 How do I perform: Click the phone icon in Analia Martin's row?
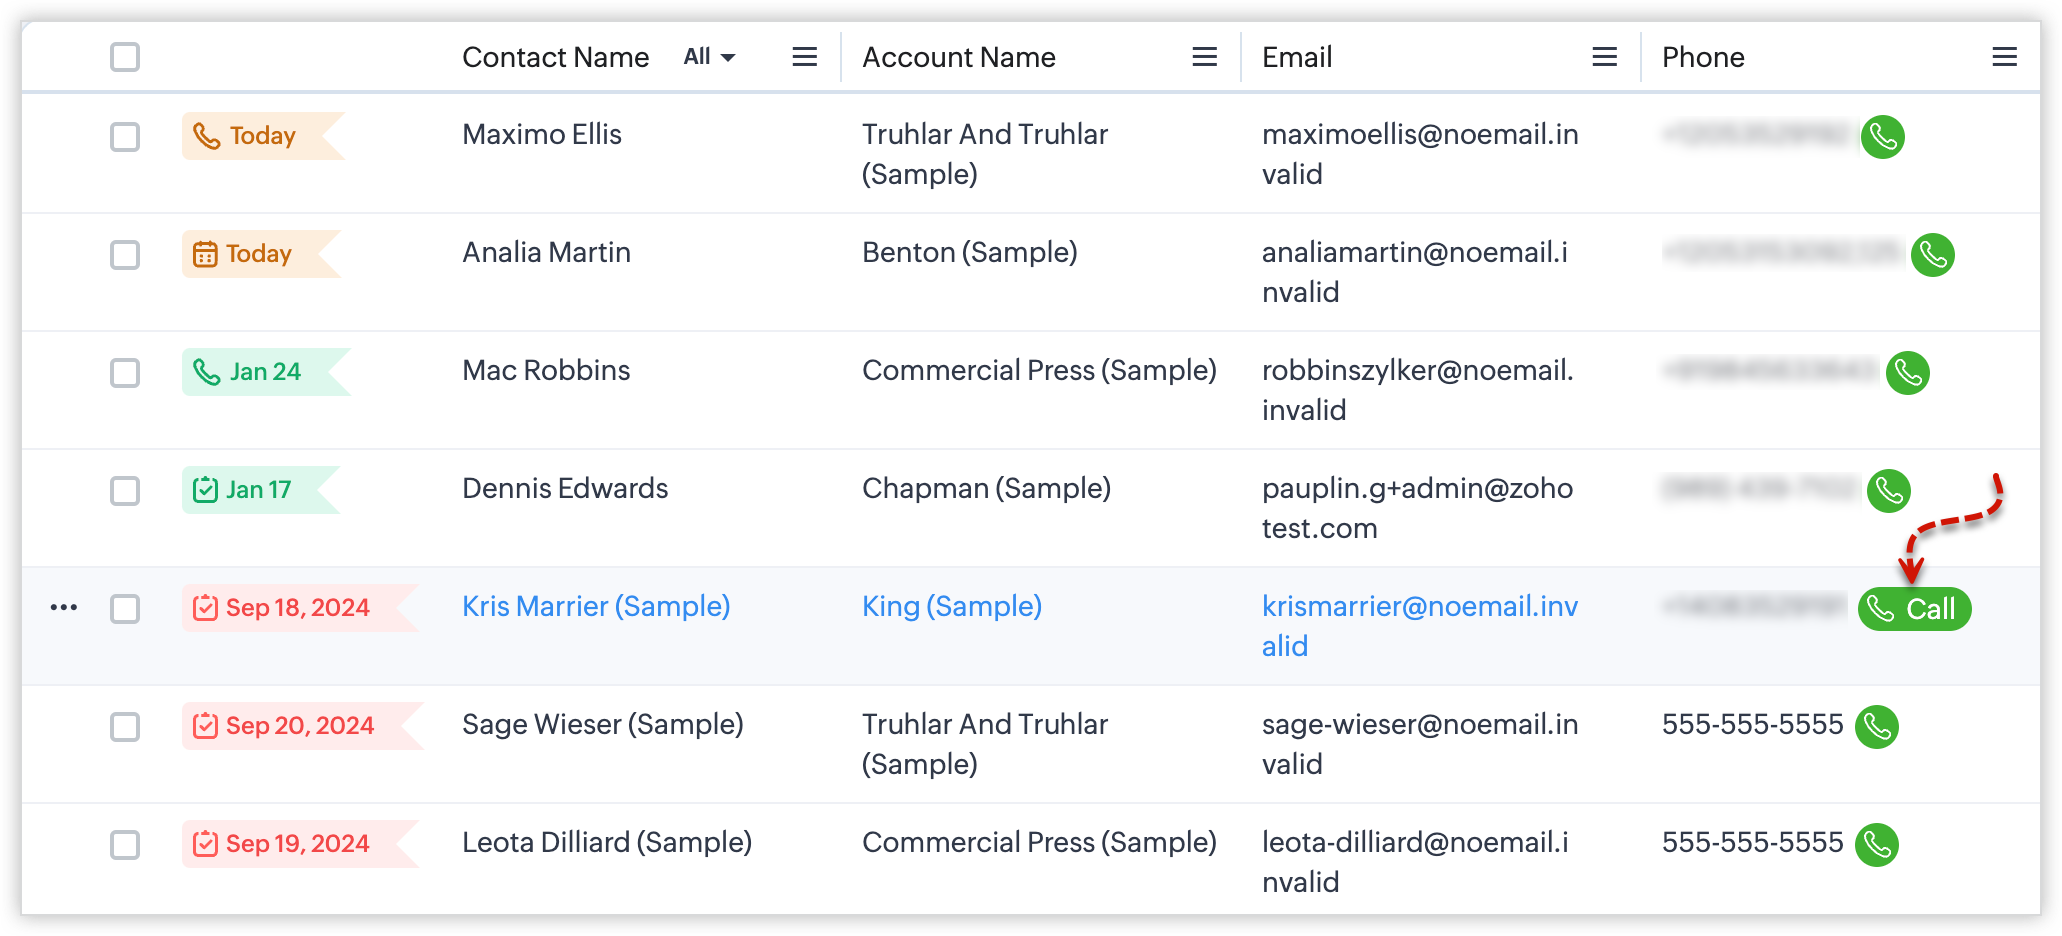tap(1932, 255)
